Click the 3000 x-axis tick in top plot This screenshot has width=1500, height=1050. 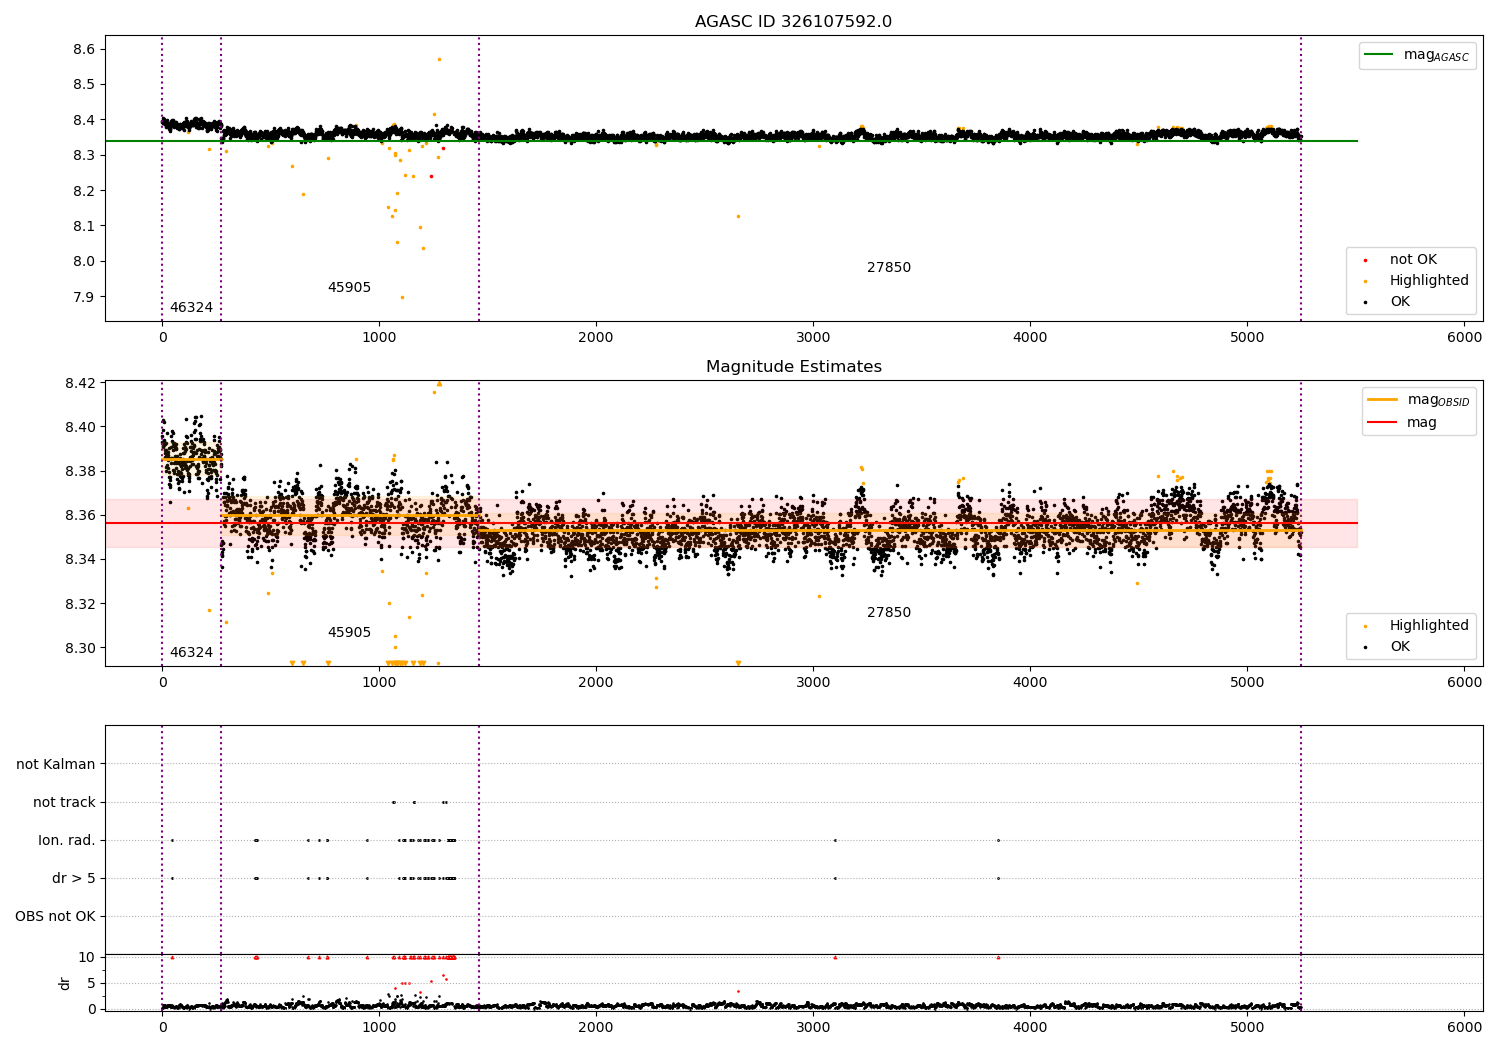coord(813,338)
